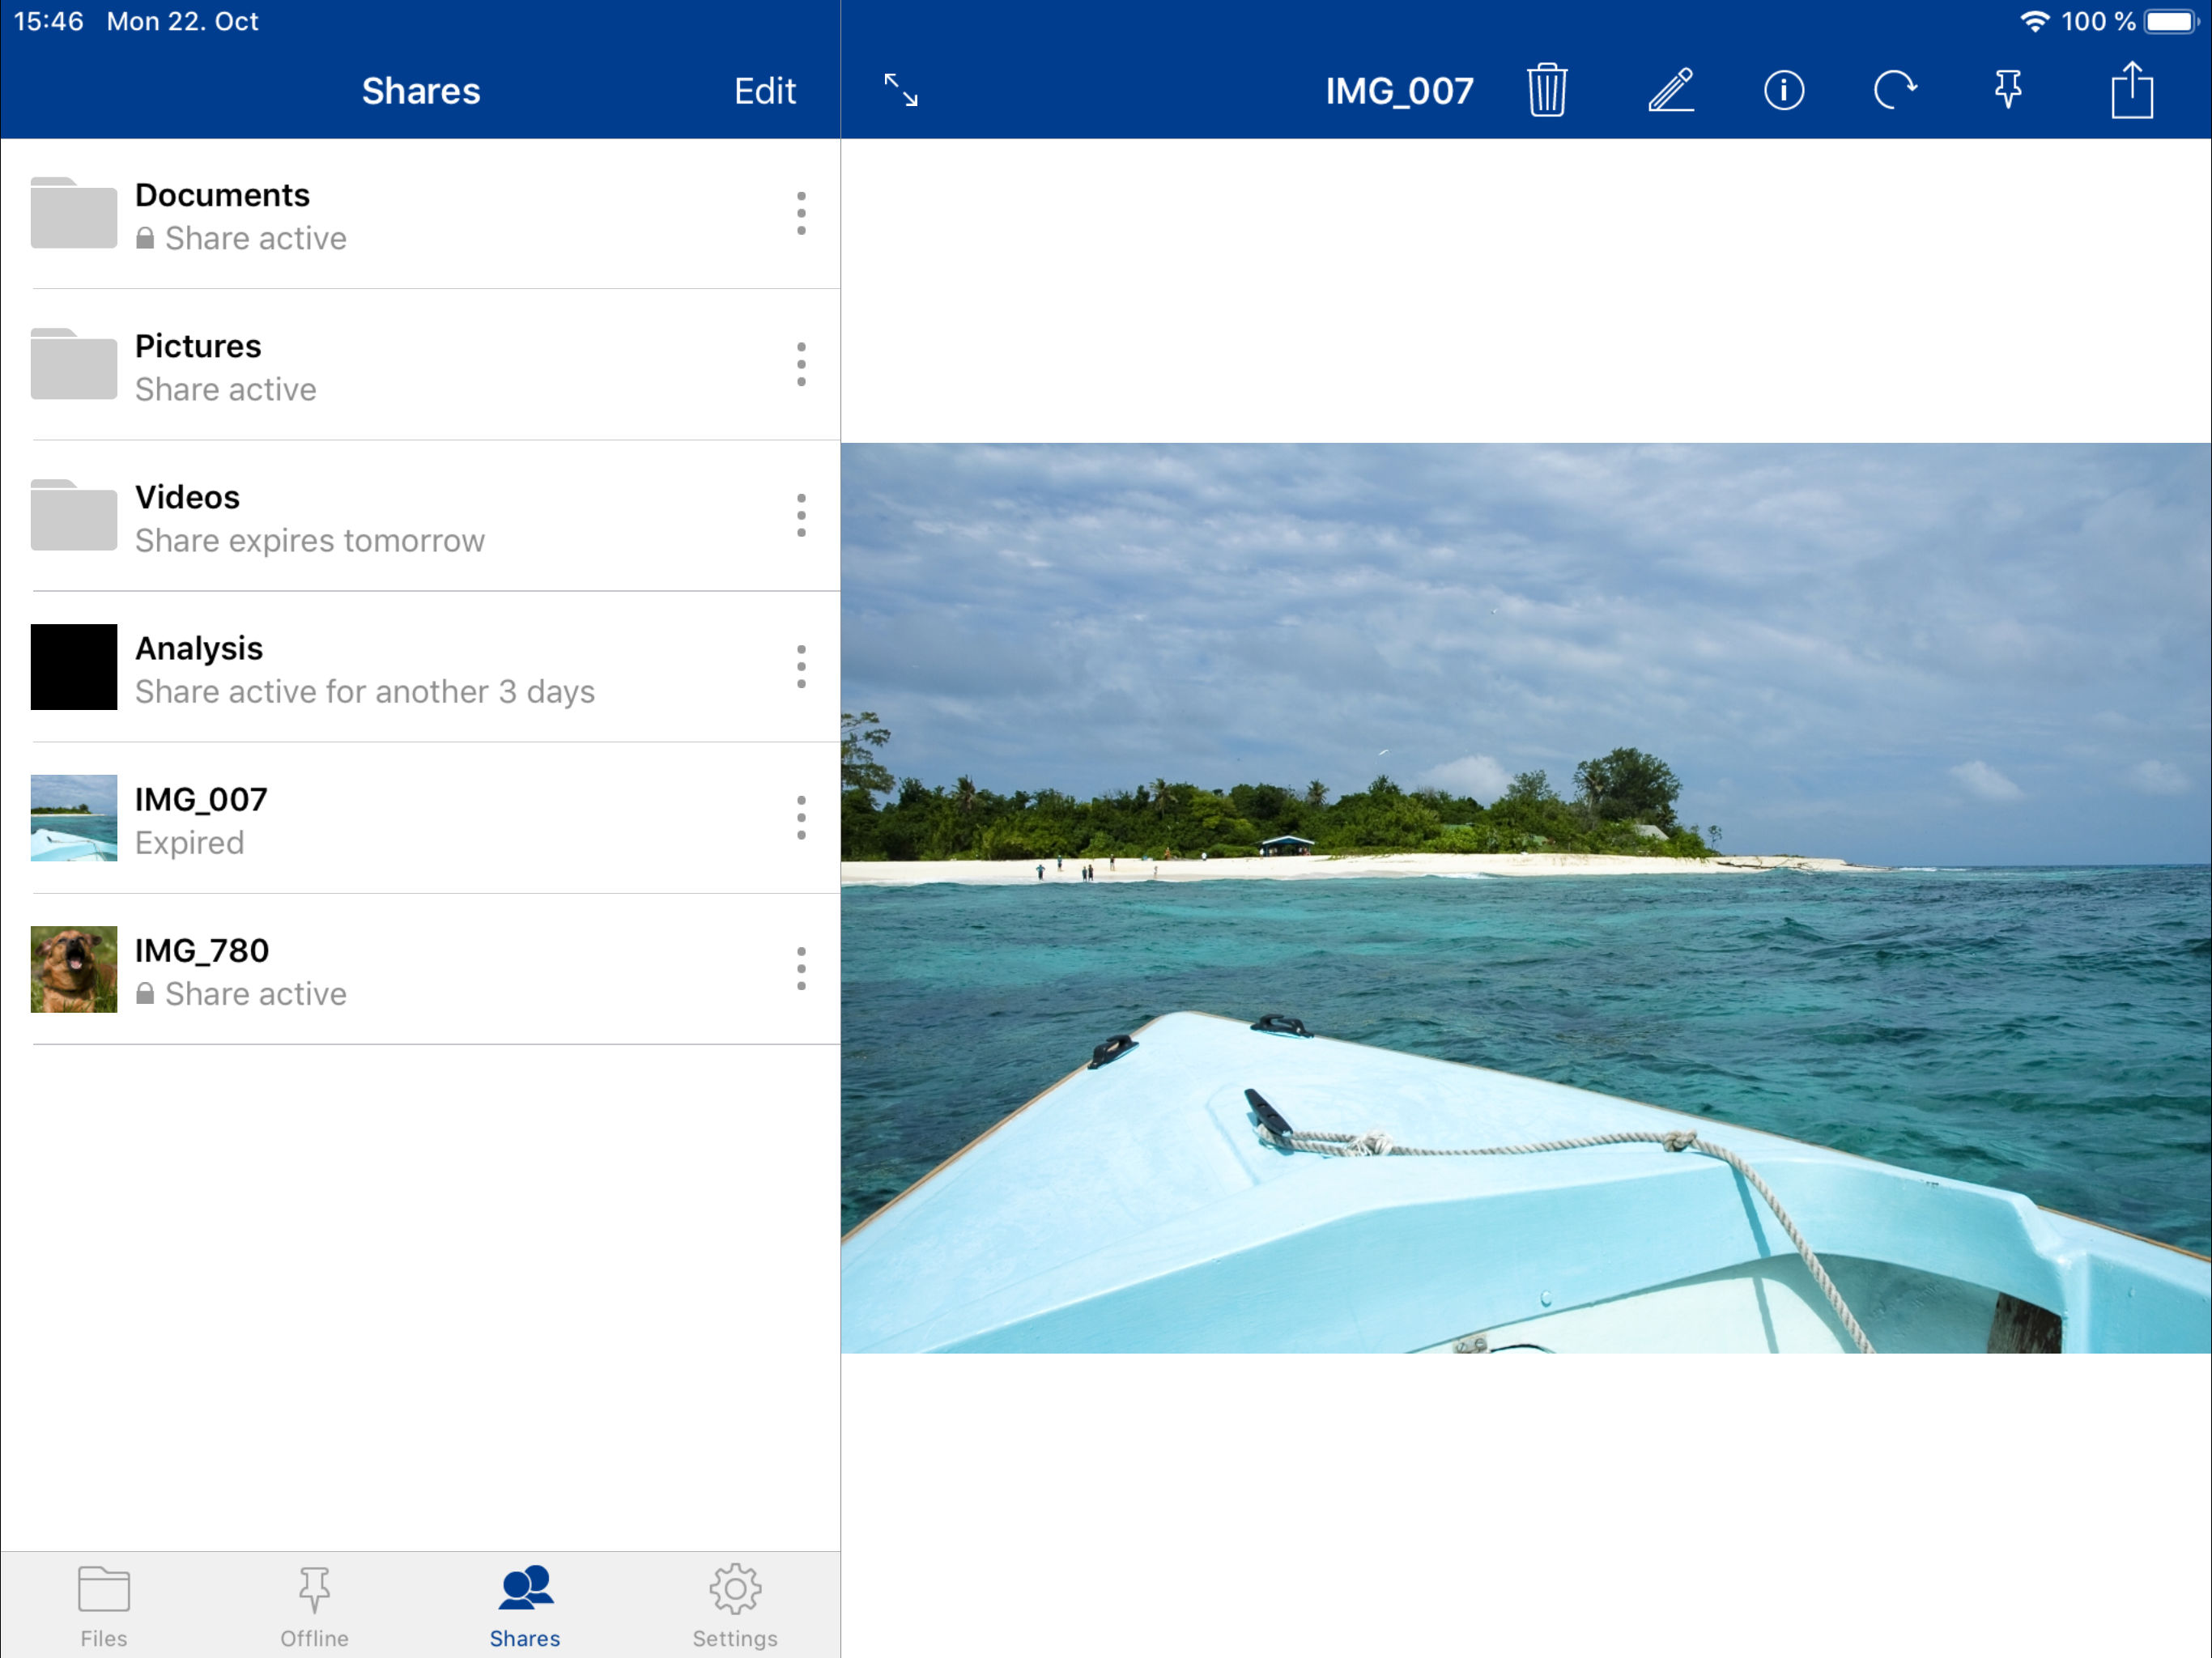Open the share/export icon
This screenshot has width=2212, height=1658.
(2131, 91)
